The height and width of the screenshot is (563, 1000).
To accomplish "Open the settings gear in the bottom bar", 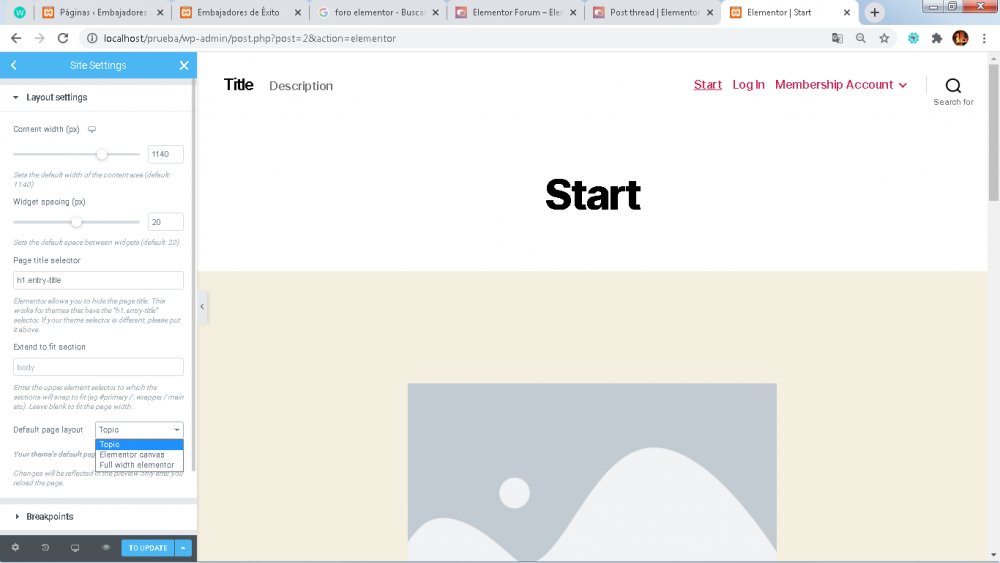I will coord(15,548).
